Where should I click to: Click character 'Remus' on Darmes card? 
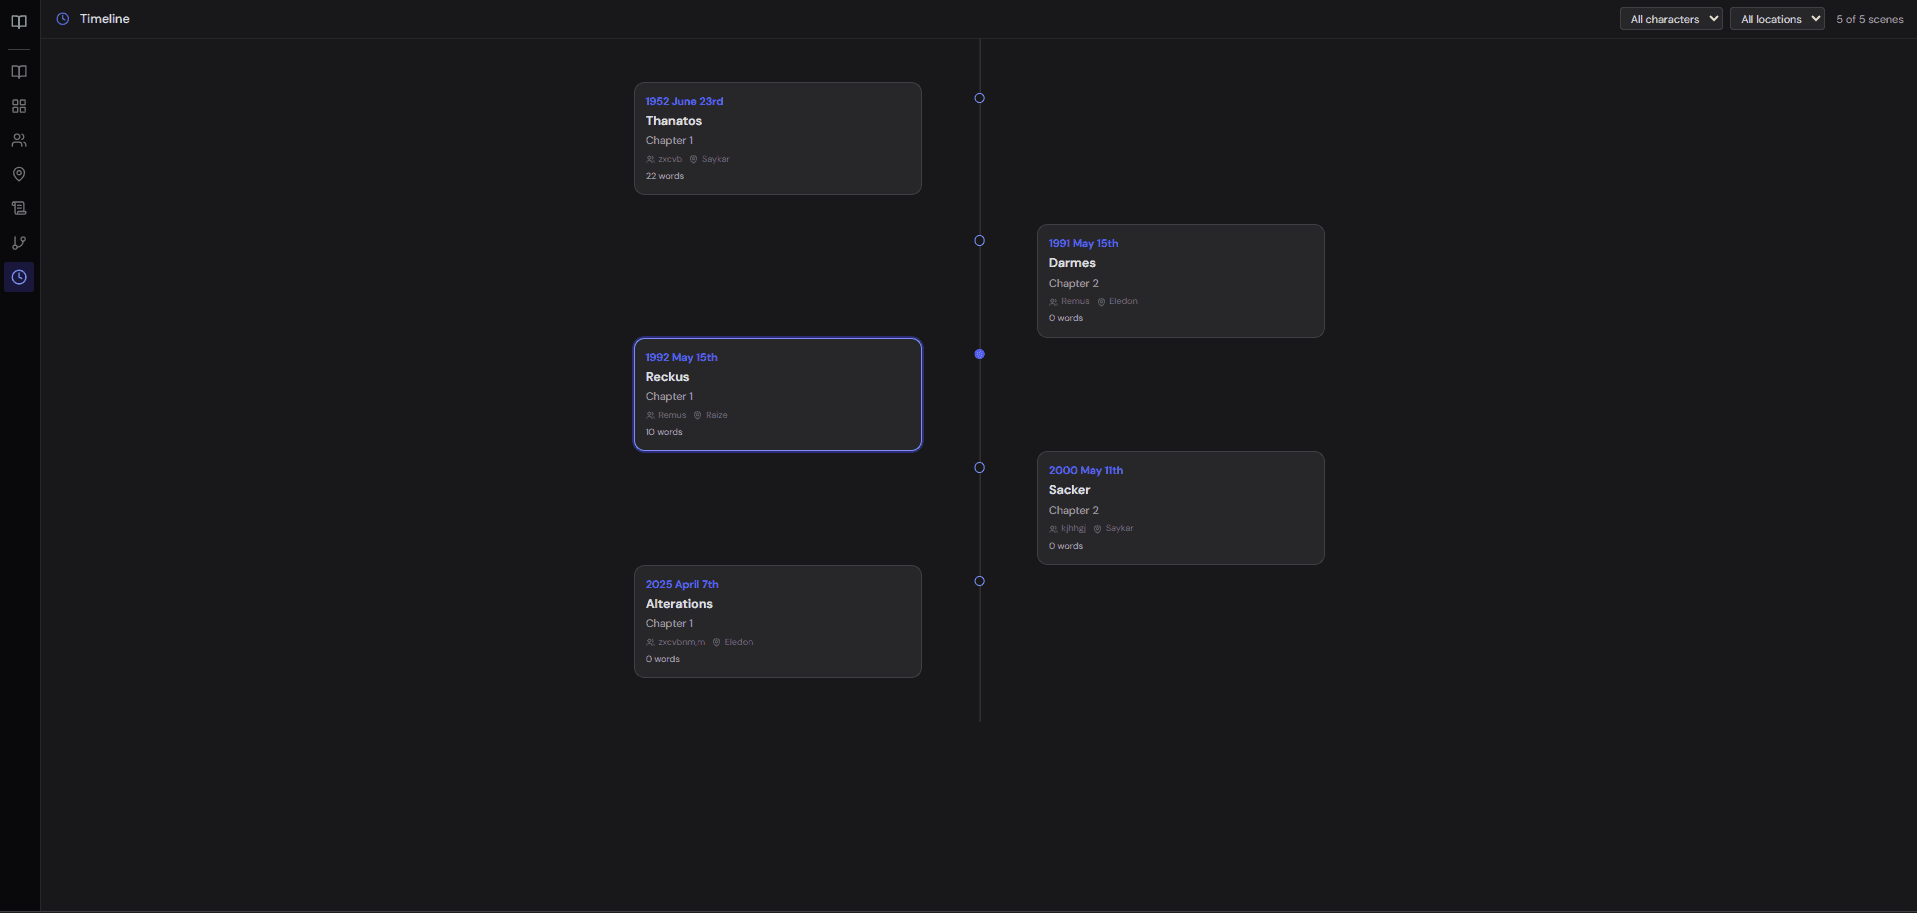(1075, 301)
